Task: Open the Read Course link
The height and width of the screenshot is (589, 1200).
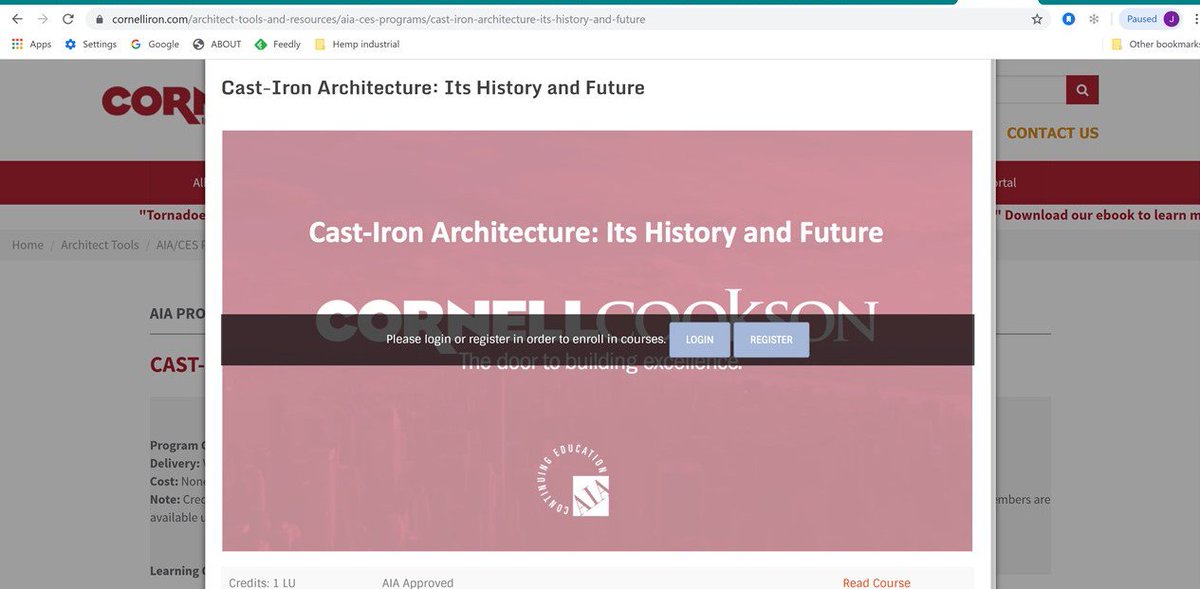Action: click(876, 582)
